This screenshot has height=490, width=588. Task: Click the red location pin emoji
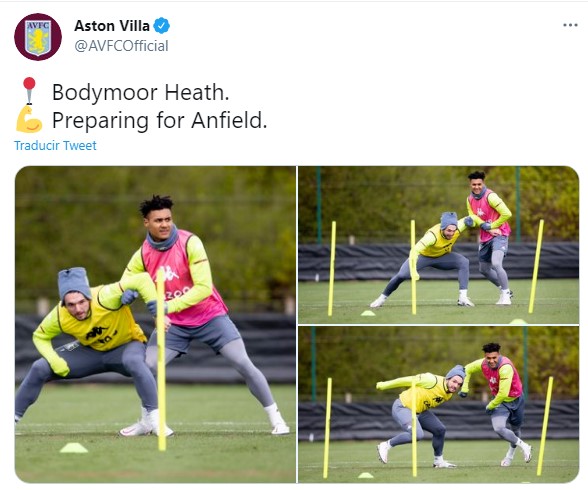click(x=29, y=90)
